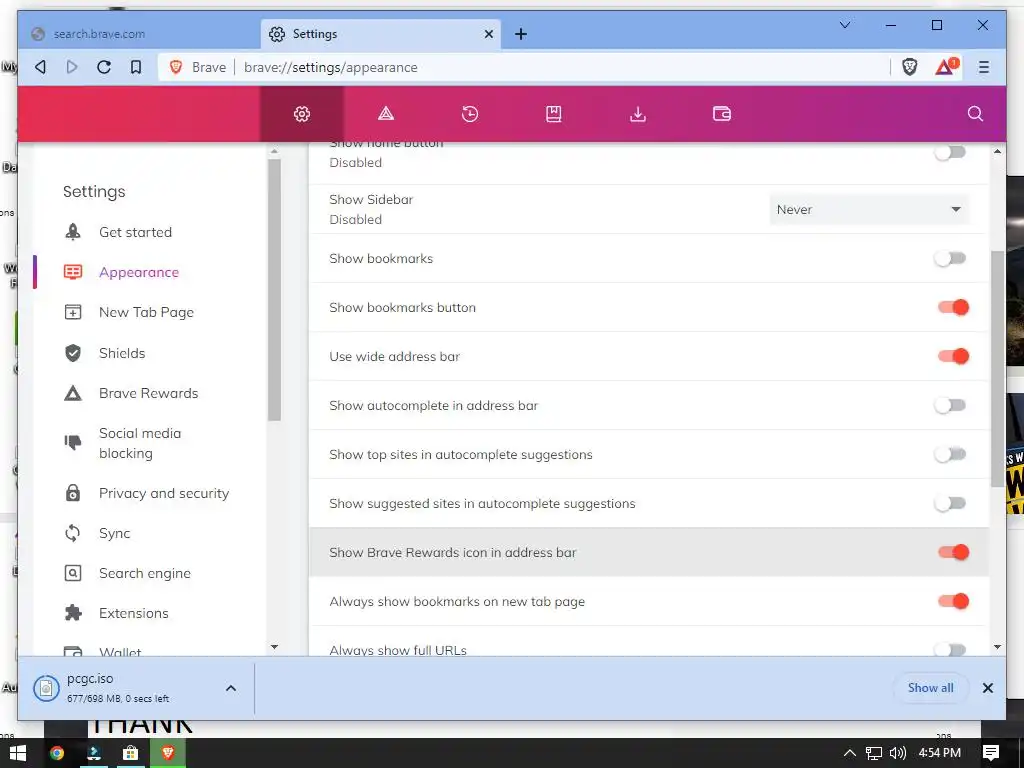The height and width of the screenshot is (768, 1024).
Task: Open the Show Sidebar Never dropdown
Action: click(x=869, y=210)
